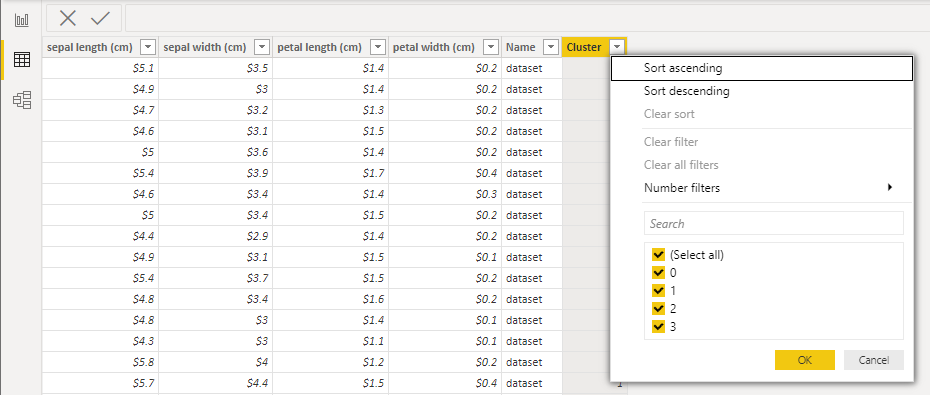This screenshot has width=930, height=395.
Task: Select sepal width cell $3.2
Action: (x=216, y=110)
